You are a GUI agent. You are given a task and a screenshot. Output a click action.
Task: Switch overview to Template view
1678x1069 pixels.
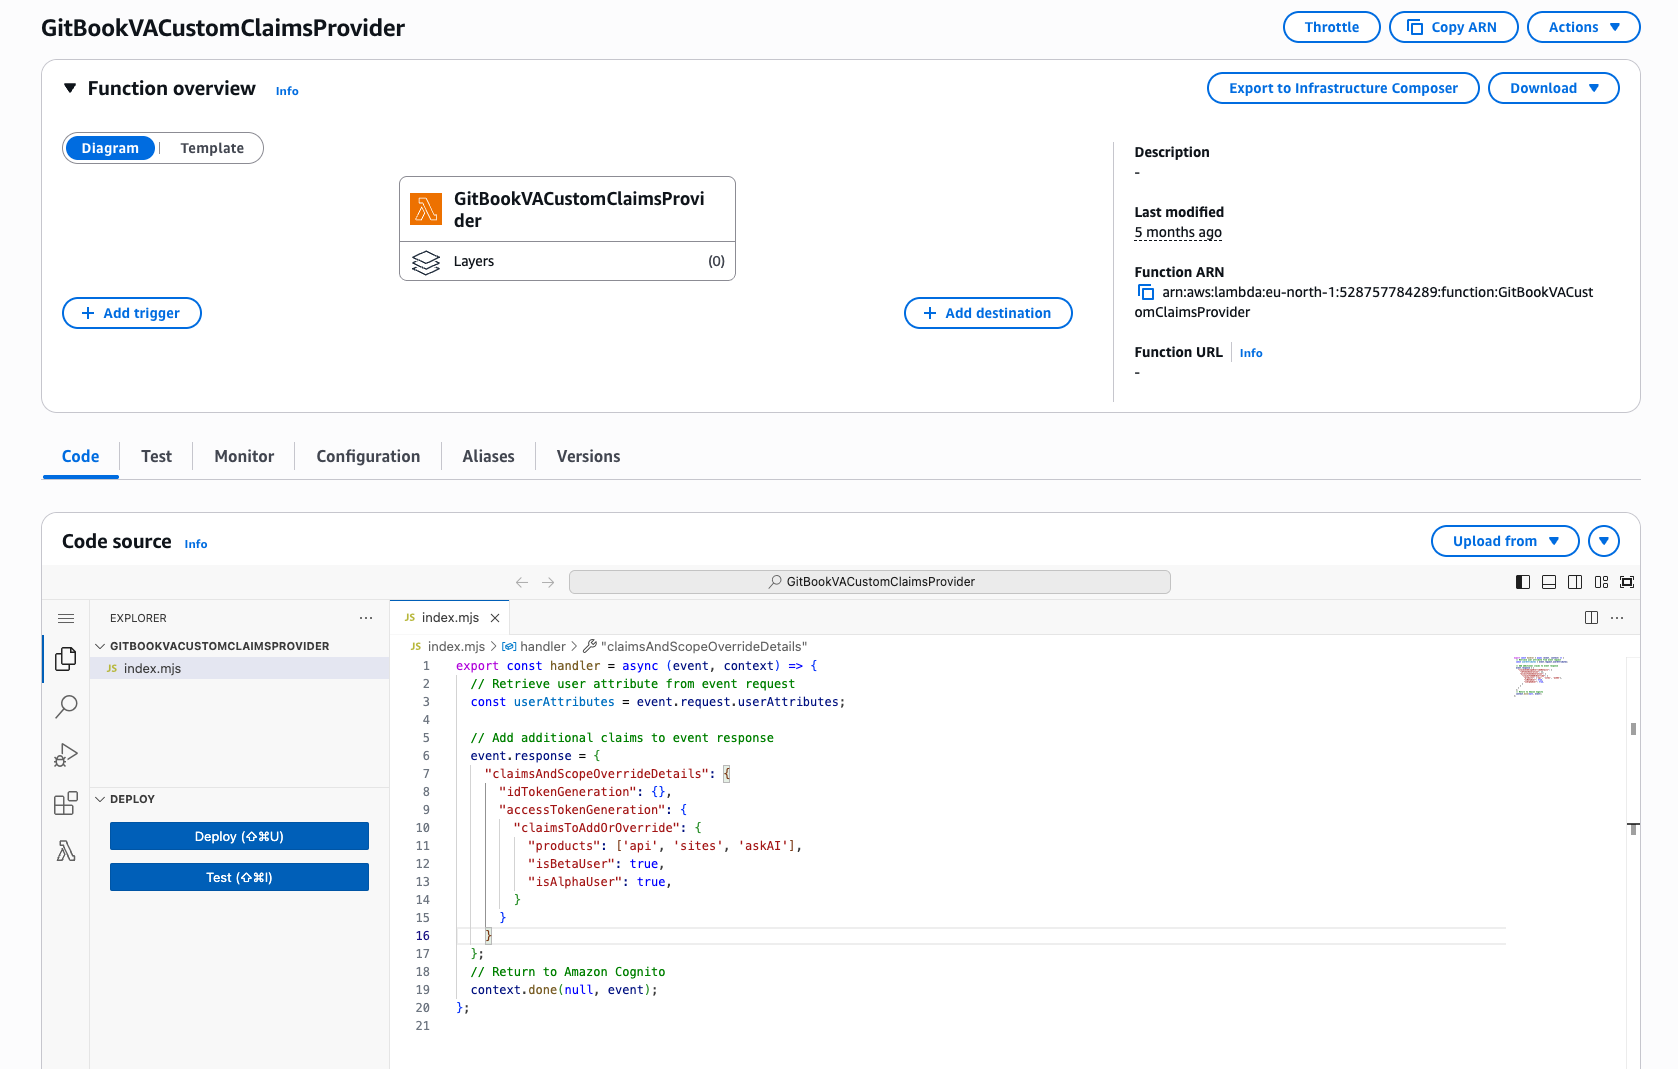212,148
